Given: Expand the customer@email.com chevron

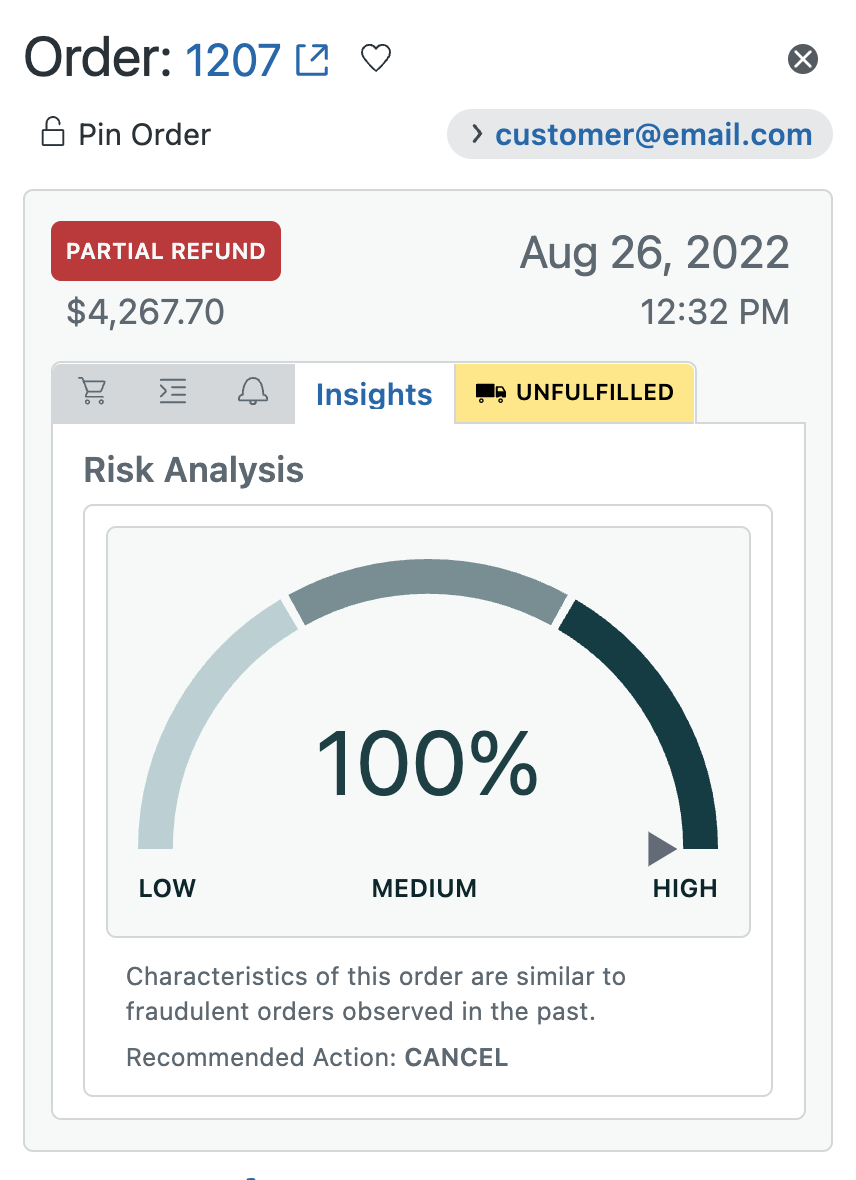Looking at the screenshot, I should (476, 134).
